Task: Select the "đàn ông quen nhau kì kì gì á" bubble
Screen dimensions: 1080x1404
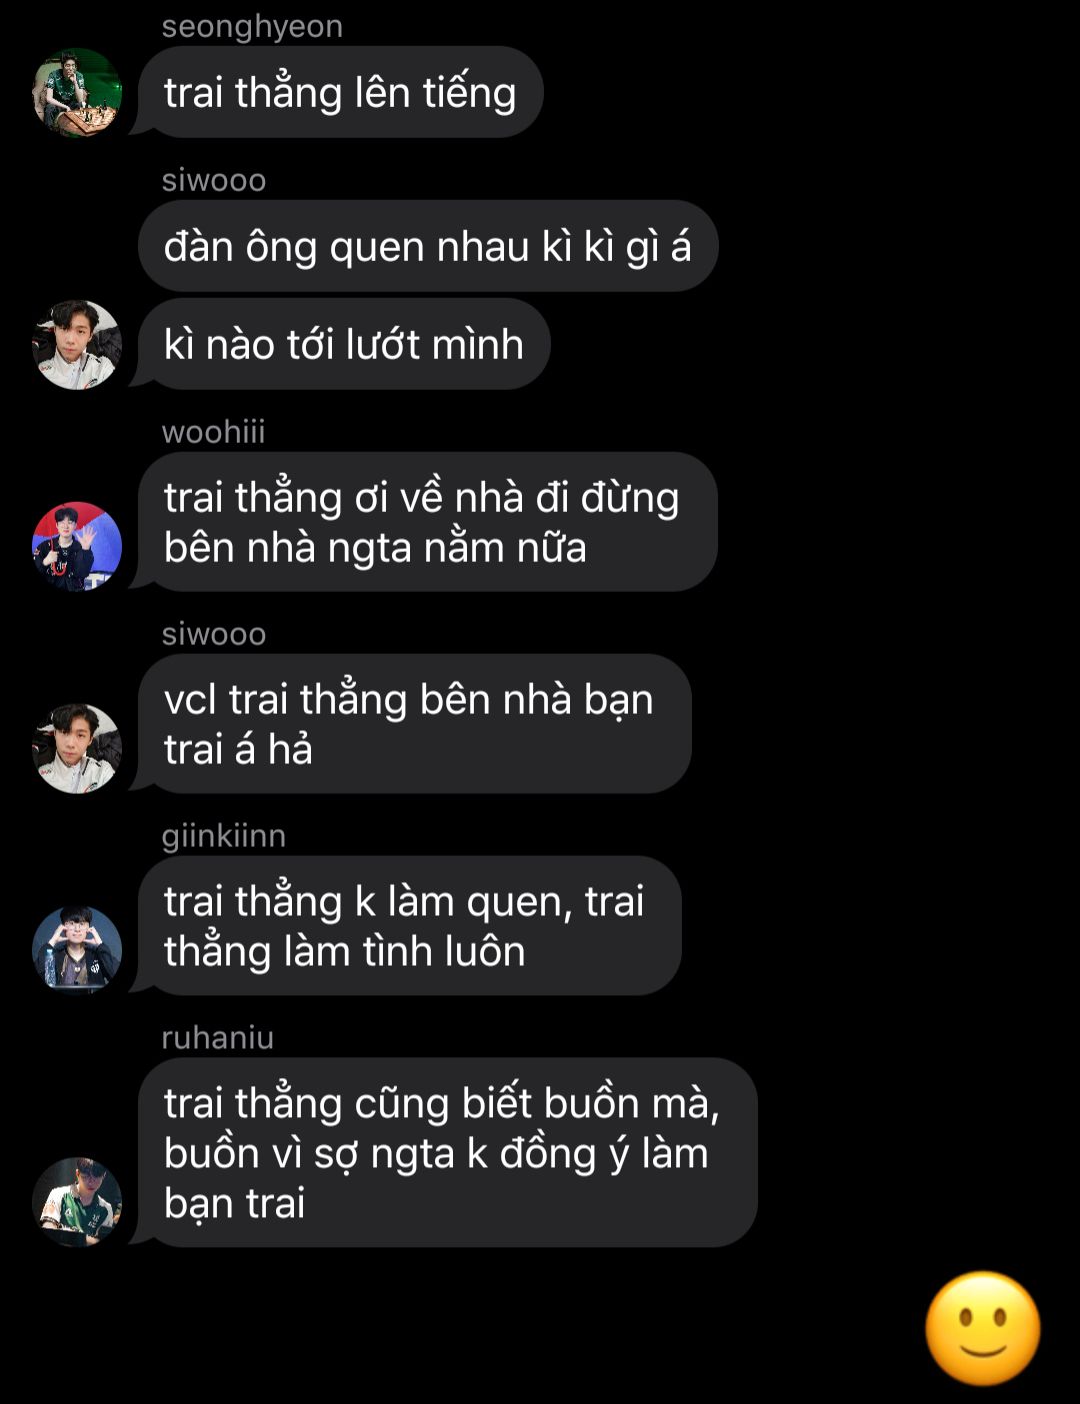Action: [428, 246]
